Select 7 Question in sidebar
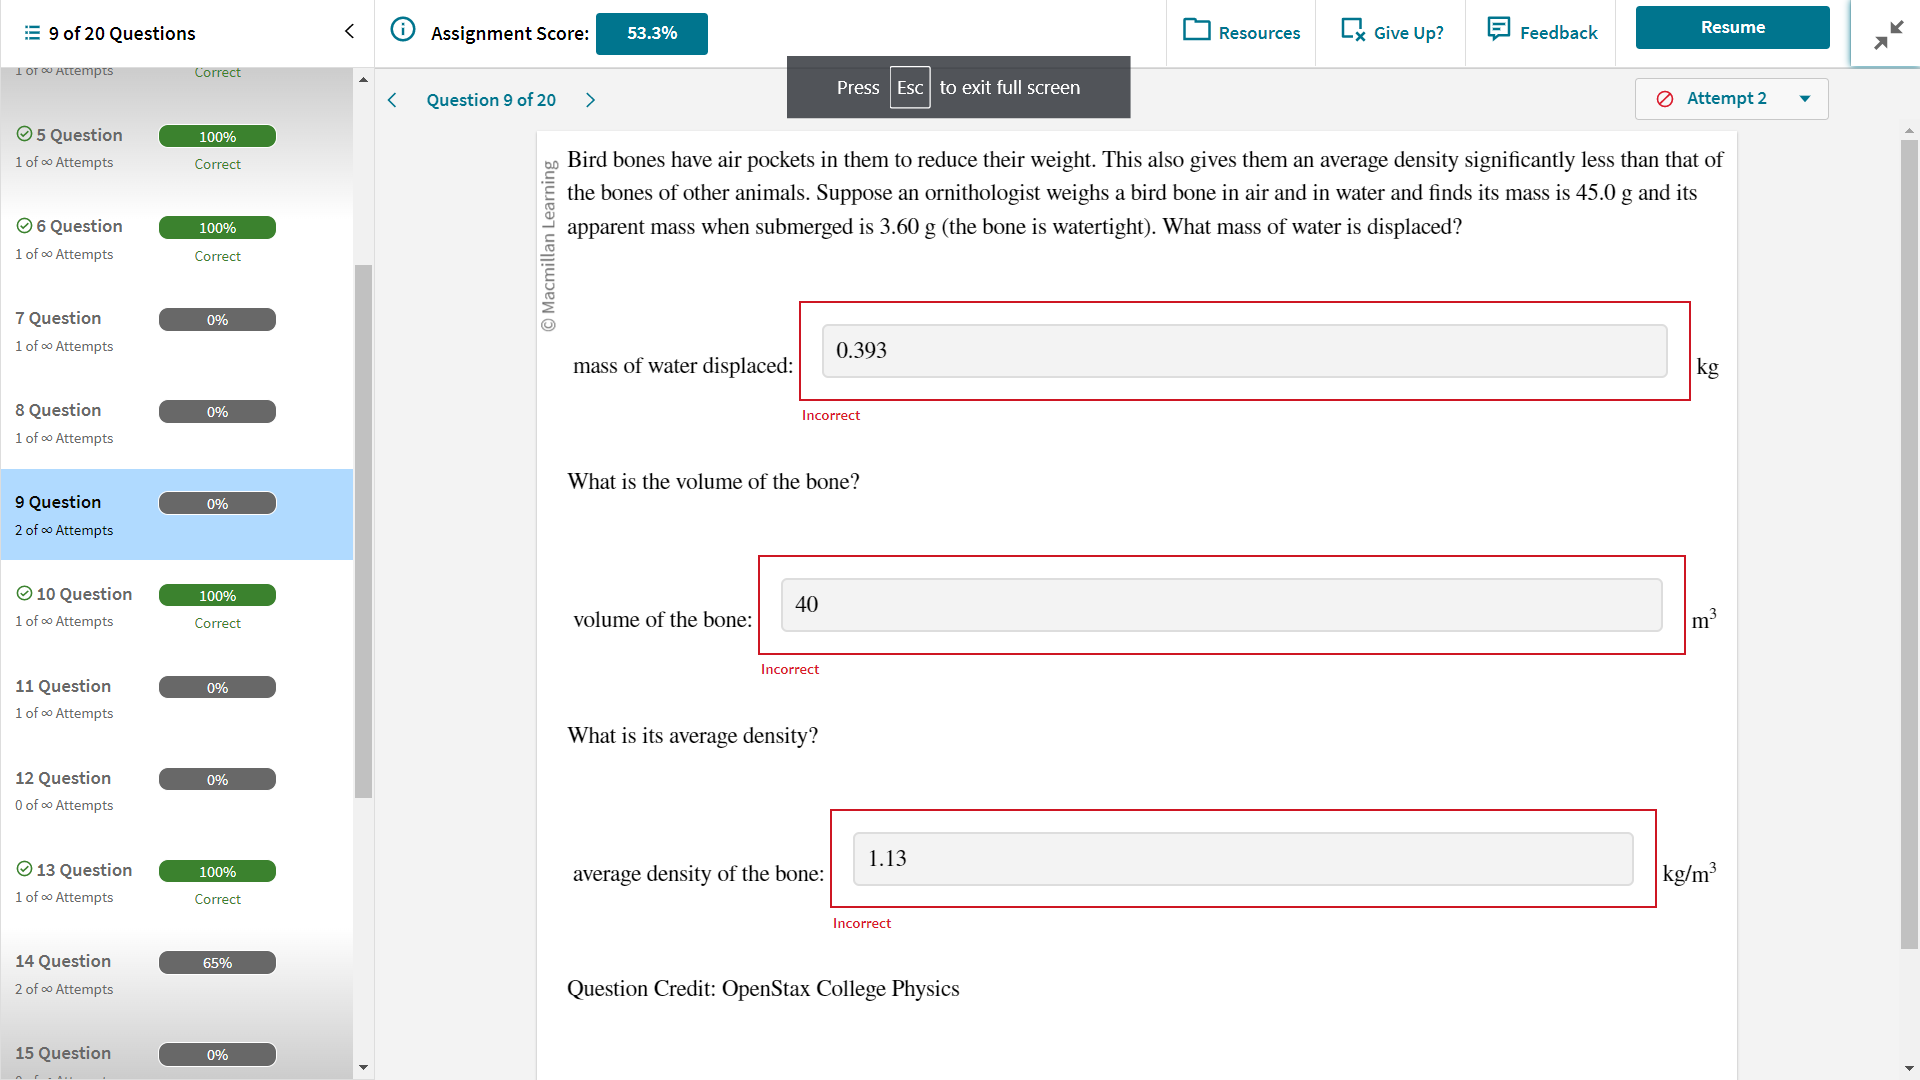The image size is (1920, 1080). [x=58, y=318]
